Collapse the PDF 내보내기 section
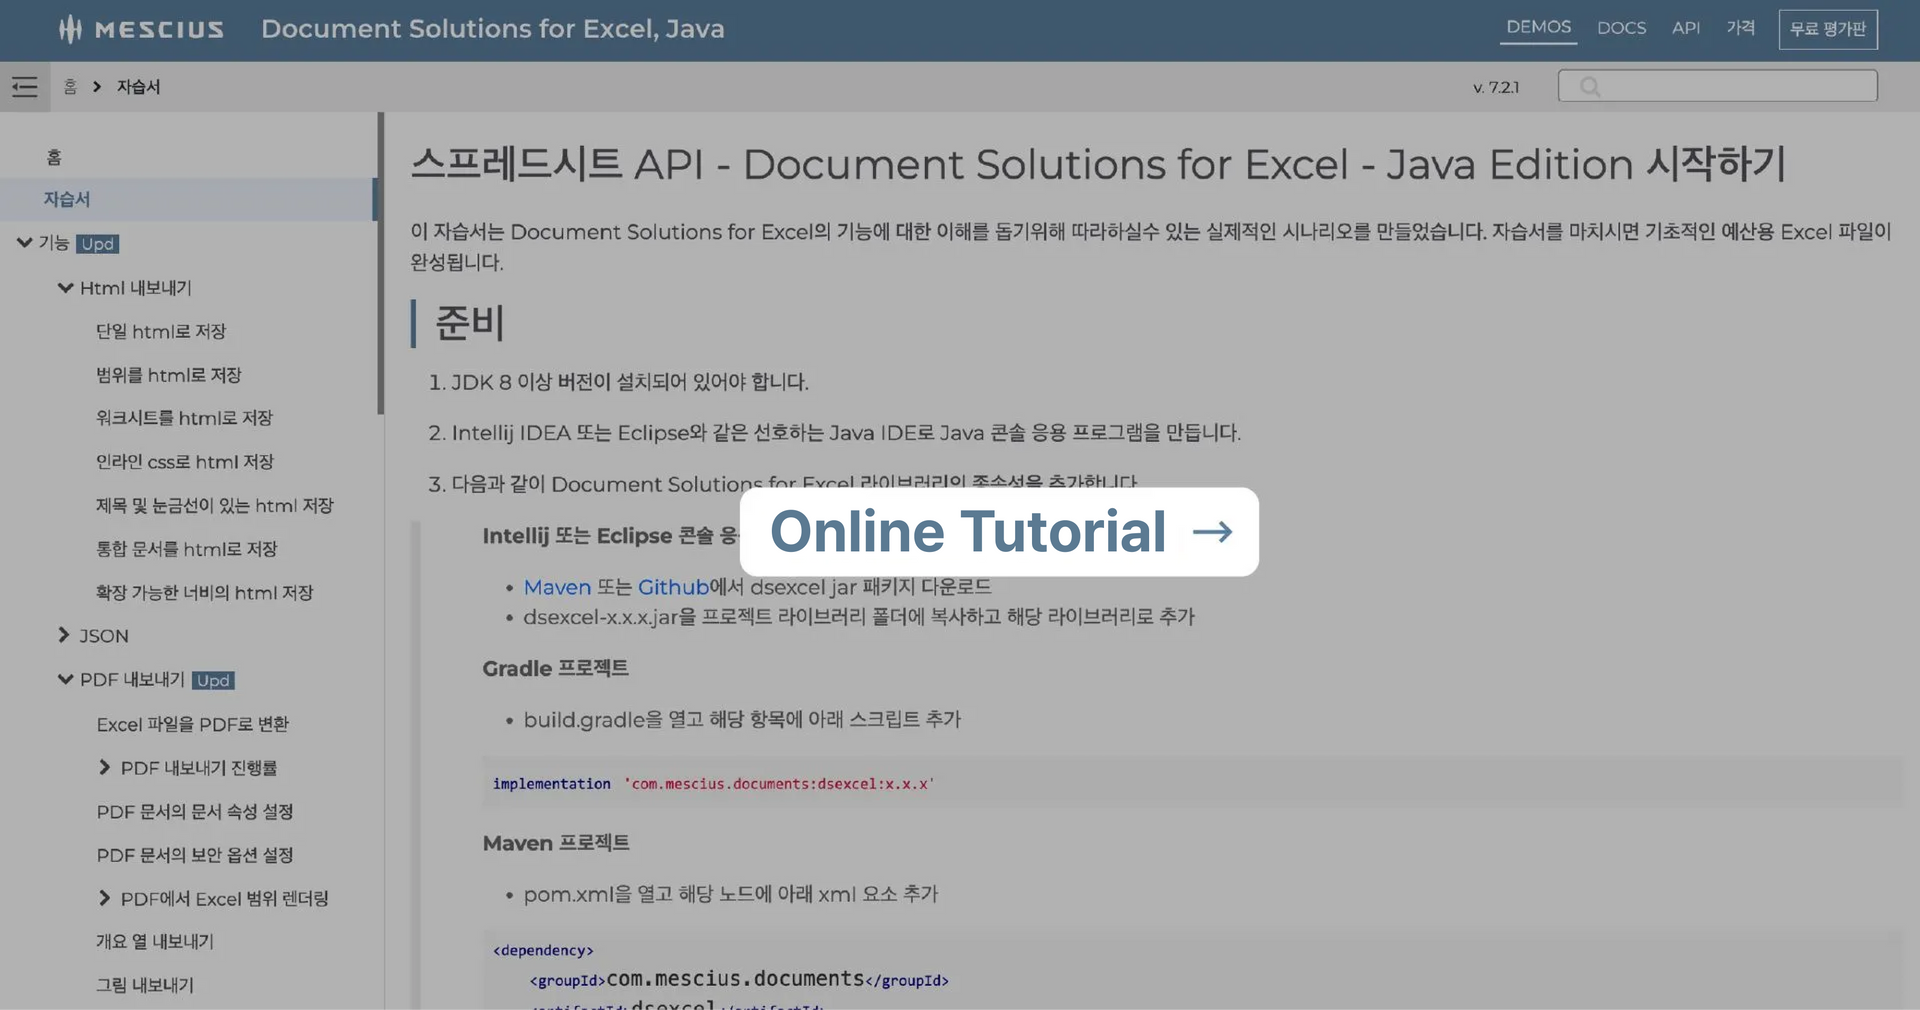Image resolution: width=1920 pixels, height=1010 pixels. point(66,679)
